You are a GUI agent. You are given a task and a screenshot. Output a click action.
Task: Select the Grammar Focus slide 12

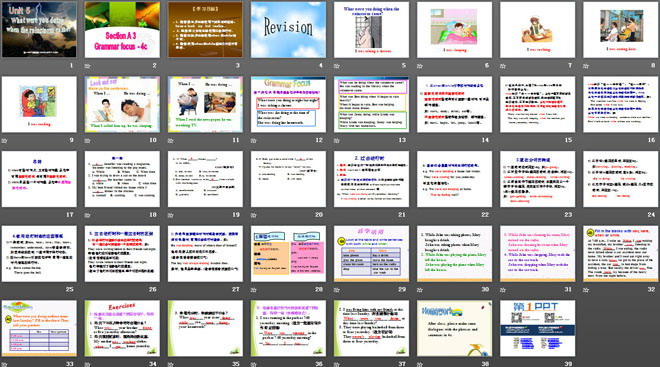(288, 104)
